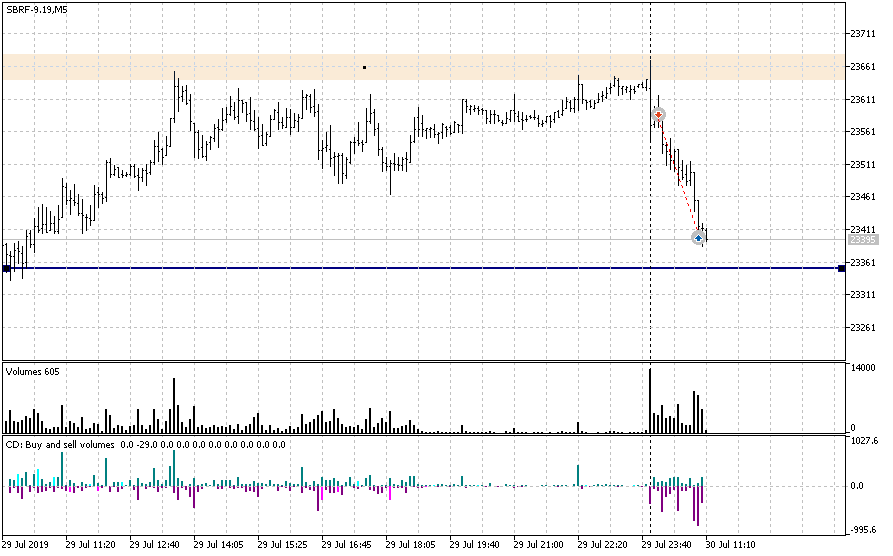This screenshot has height=556, width=893.
Task: Click the small black dot in beige zone
Action: coord(364,67)
